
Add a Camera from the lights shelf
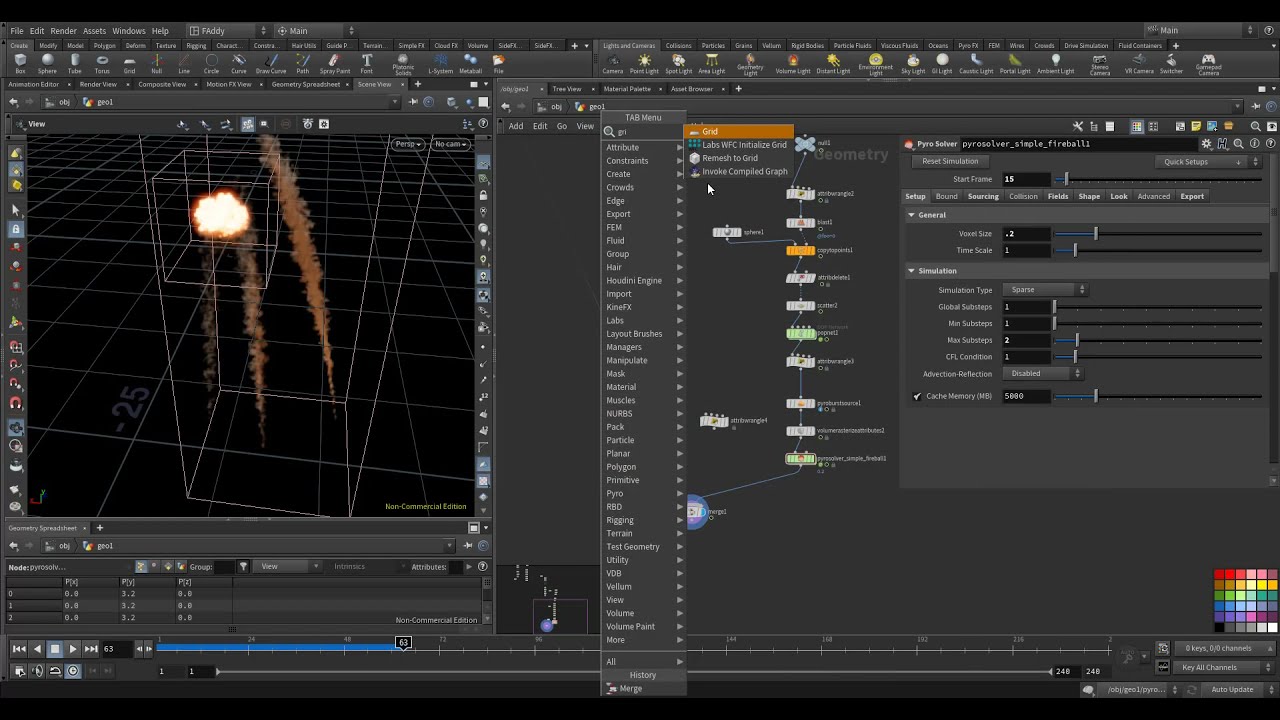pos(612,64)
